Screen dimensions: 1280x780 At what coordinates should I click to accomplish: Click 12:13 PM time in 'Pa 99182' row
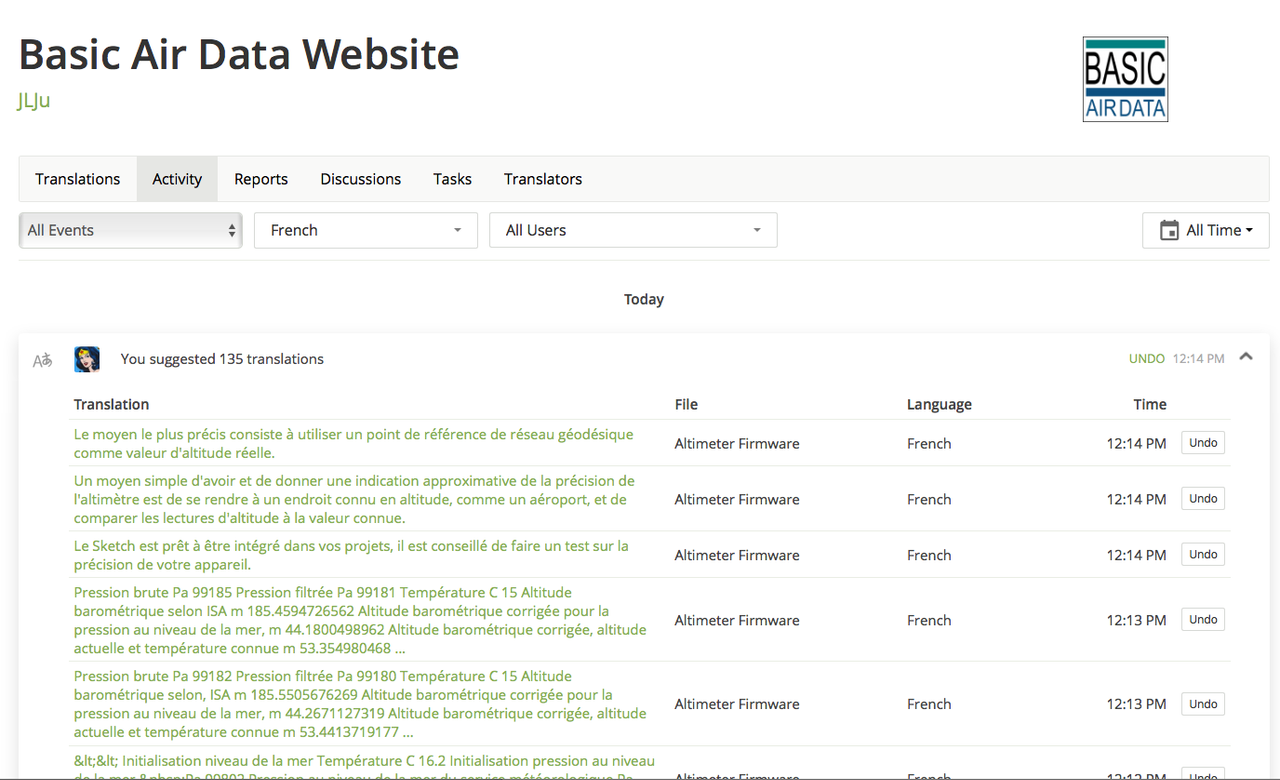1136,704
